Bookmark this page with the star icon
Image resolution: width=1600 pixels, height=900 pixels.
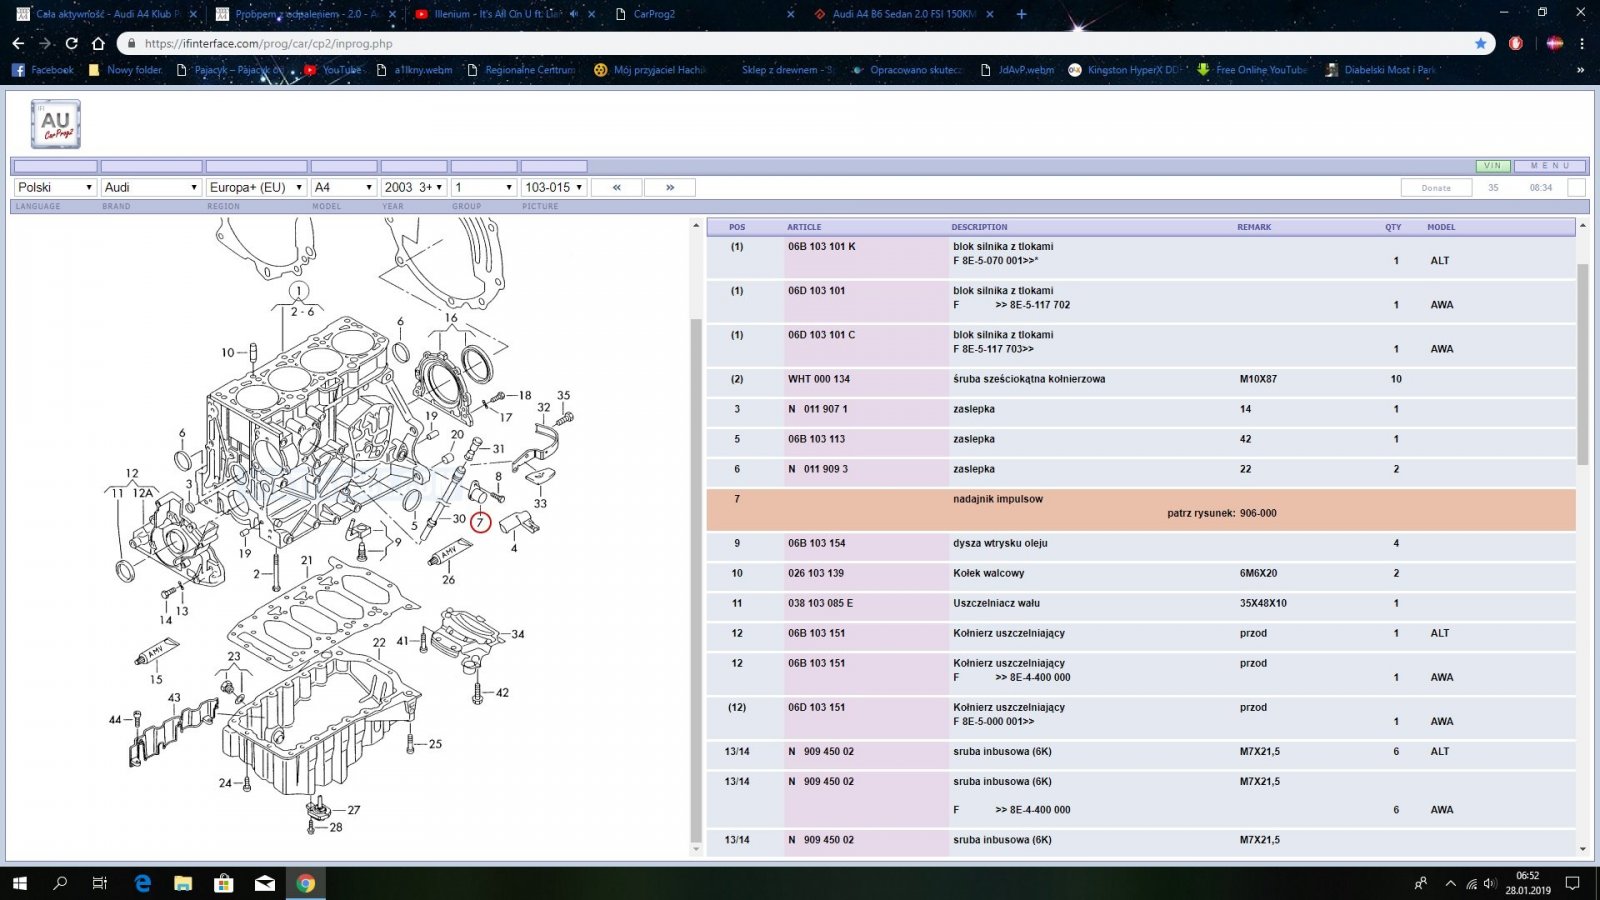1480,43
